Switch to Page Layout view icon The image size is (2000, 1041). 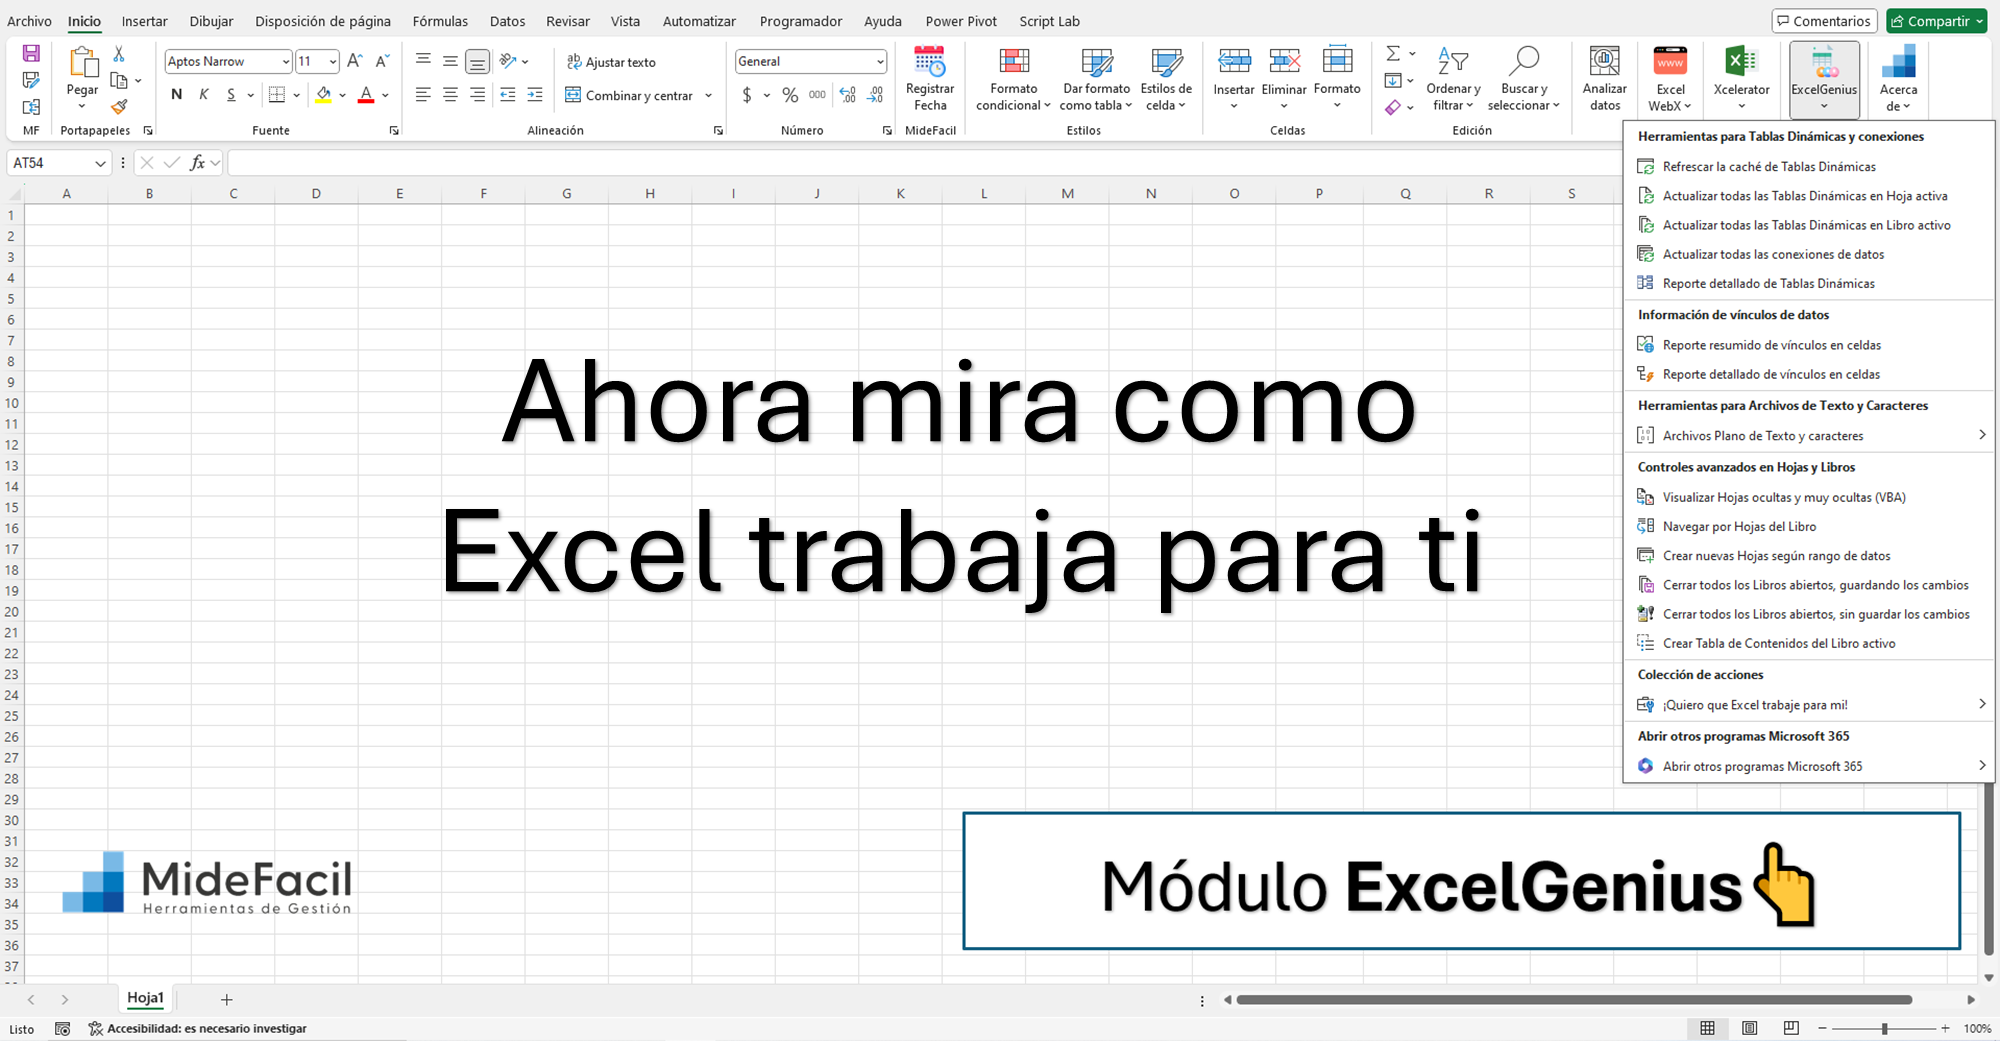point(1749,1028)
